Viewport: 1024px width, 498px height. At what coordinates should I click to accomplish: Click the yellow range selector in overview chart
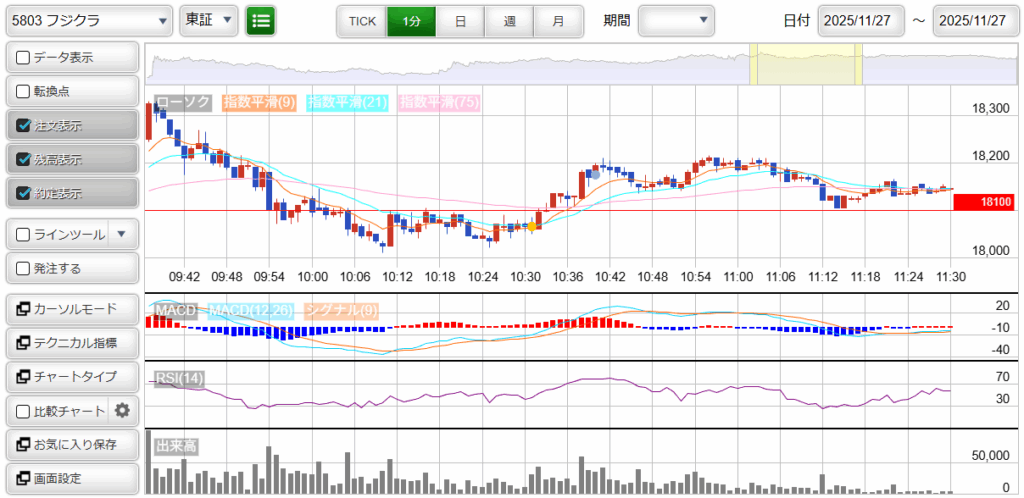(806, 65)
